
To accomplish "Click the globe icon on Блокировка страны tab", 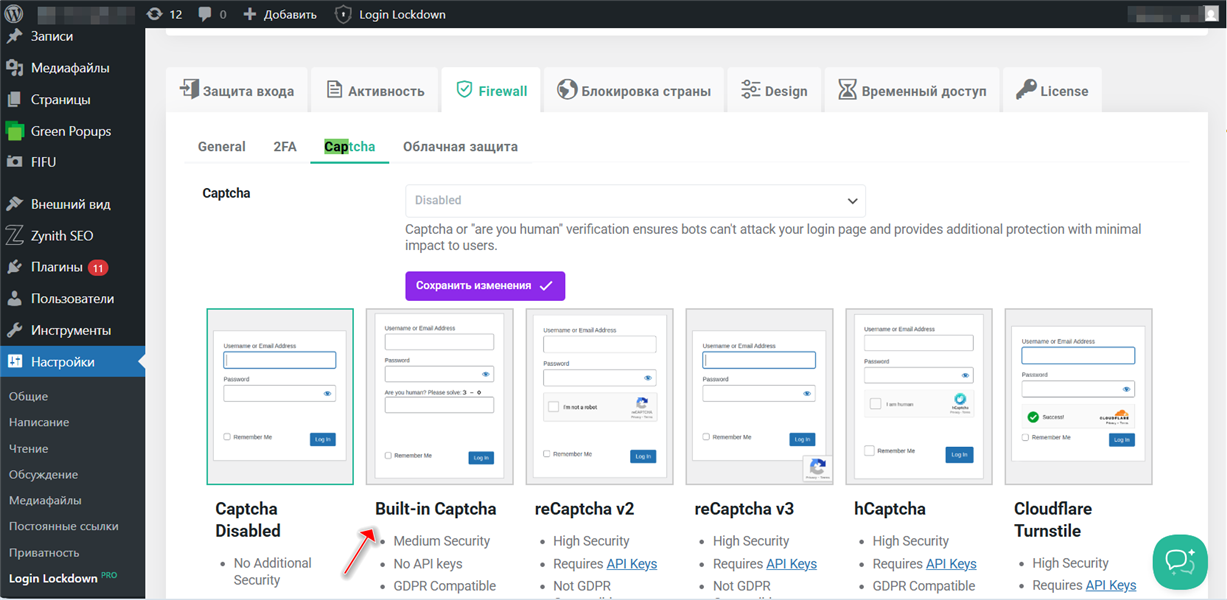I will (567, 90).
